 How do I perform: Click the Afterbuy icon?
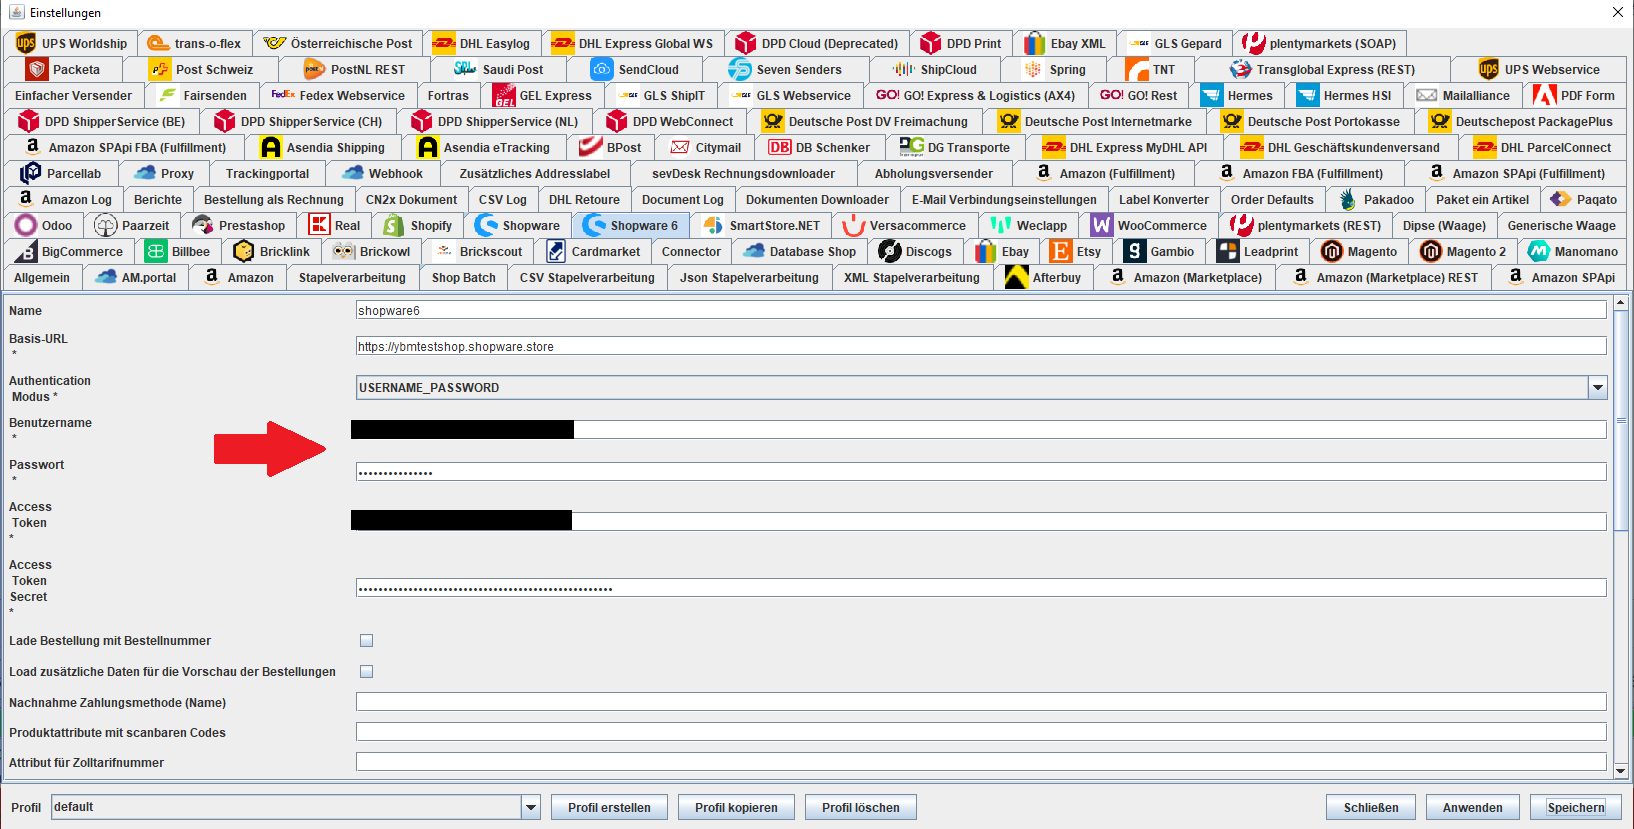(1016, 277)
